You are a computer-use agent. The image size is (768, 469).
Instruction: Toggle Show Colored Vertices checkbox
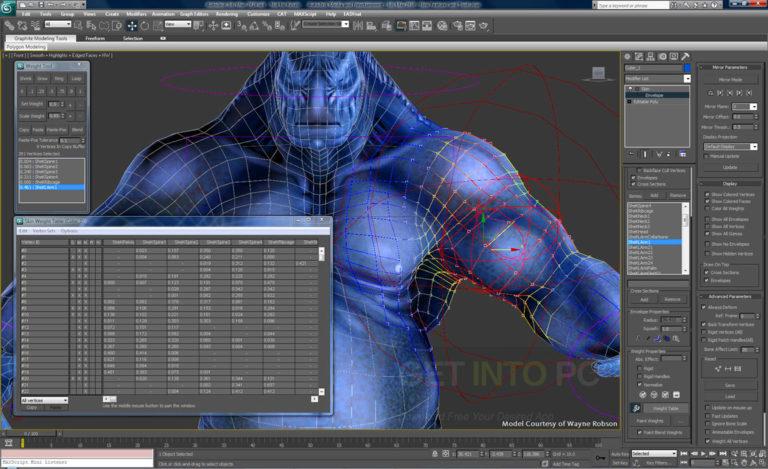707,194
